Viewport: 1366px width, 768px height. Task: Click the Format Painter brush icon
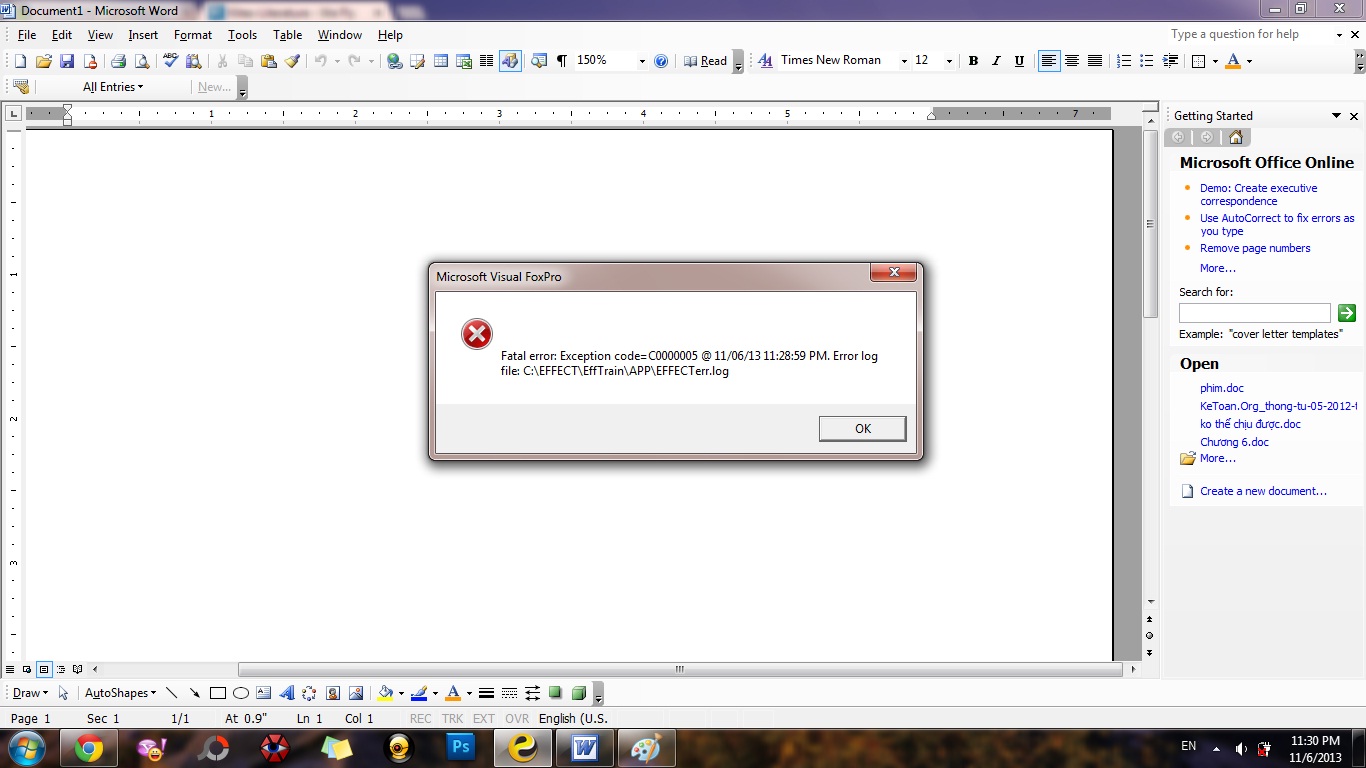click(x=292, y=61)
